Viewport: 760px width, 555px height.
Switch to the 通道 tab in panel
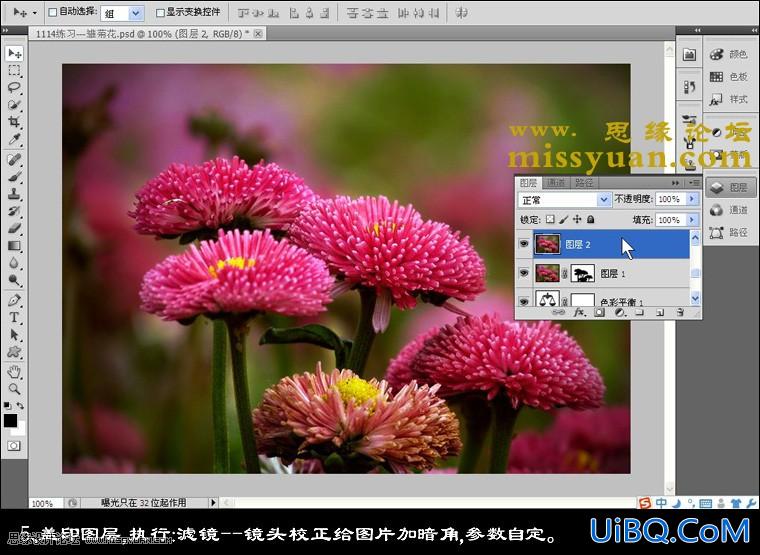pos(556,183)
